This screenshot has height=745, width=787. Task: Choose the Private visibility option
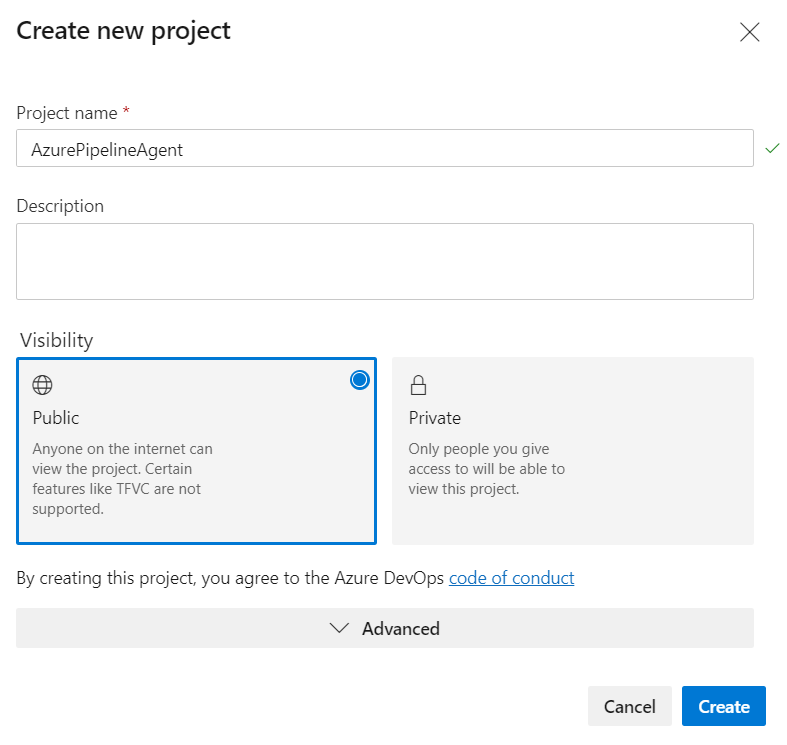(x=573, y=451)
